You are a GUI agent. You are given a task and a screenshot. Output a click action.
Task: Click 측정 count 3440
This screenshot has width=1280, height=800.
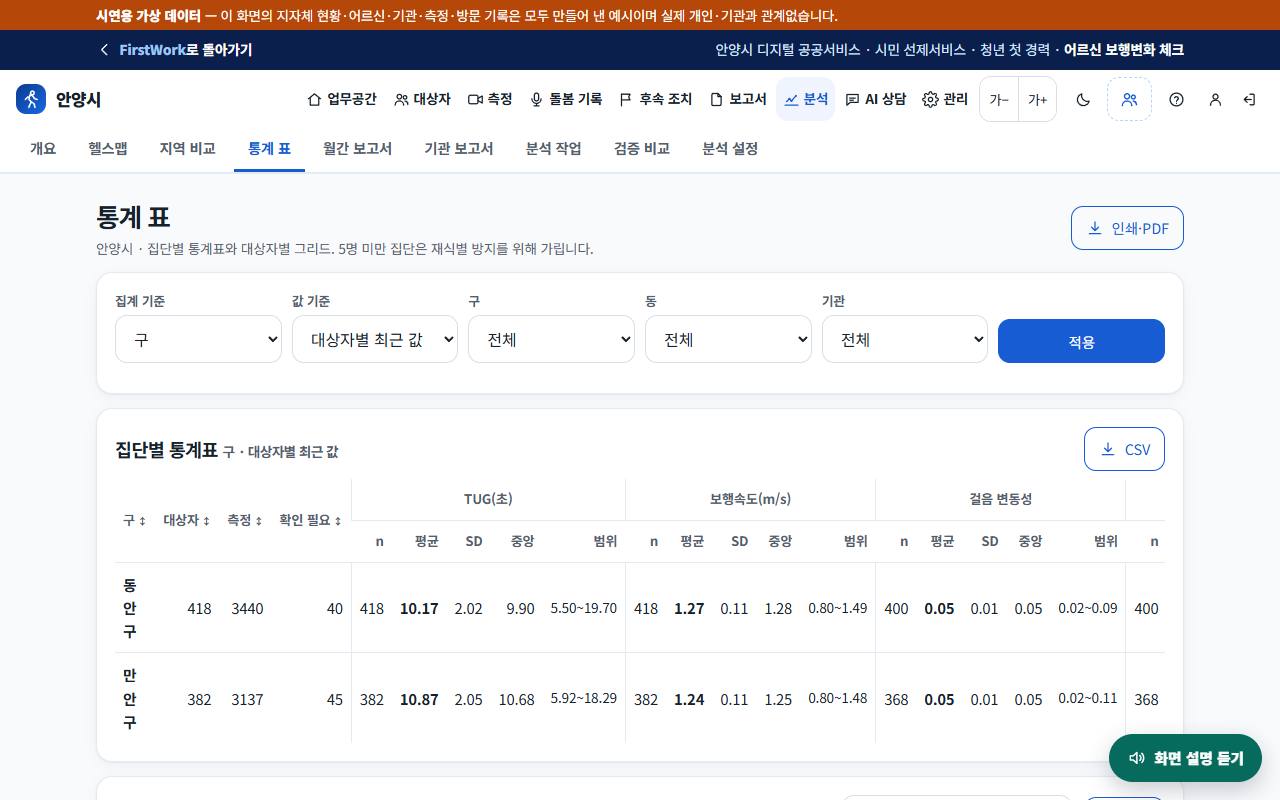[247, 608]
